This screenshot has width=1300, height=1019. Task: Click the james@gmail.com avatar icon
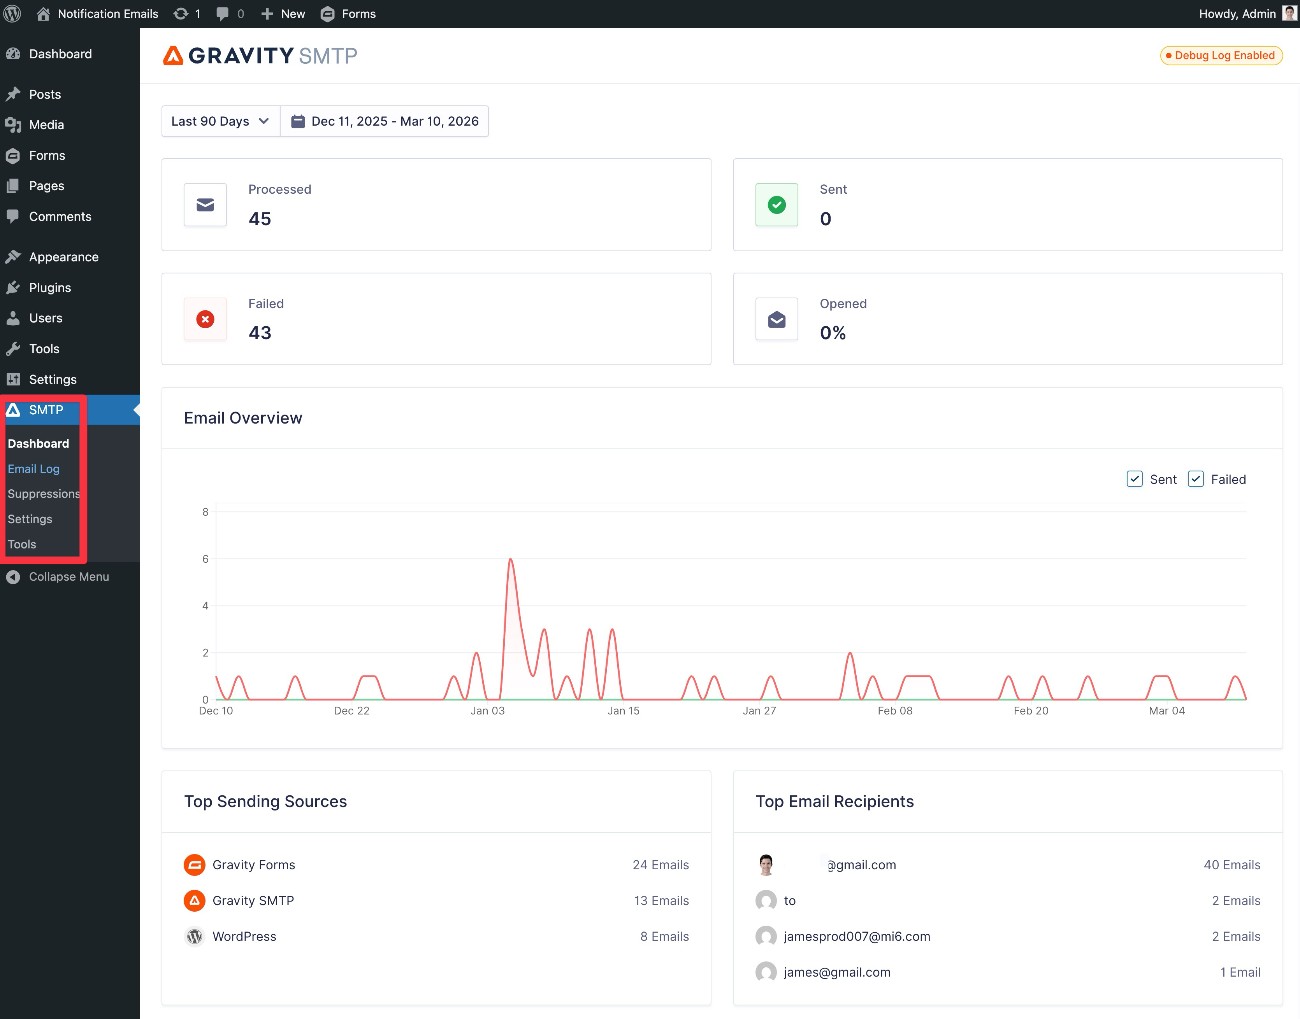click(x=766, y=972)
